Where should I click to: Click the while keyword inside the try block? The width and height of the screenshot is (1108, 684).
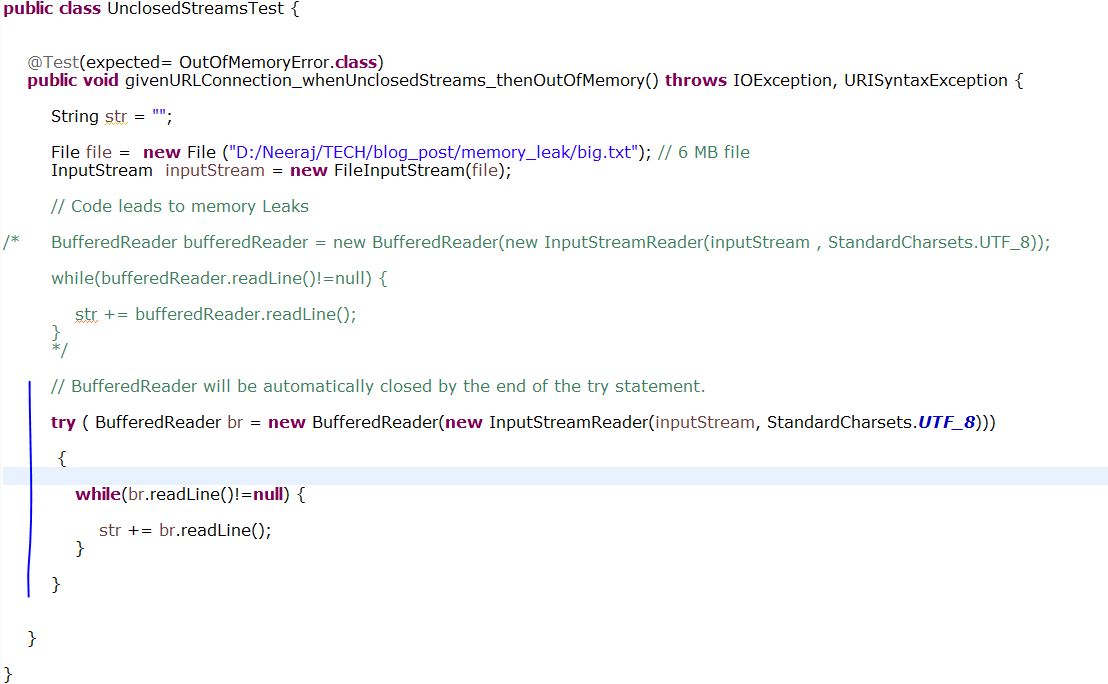tap(96, 494)
